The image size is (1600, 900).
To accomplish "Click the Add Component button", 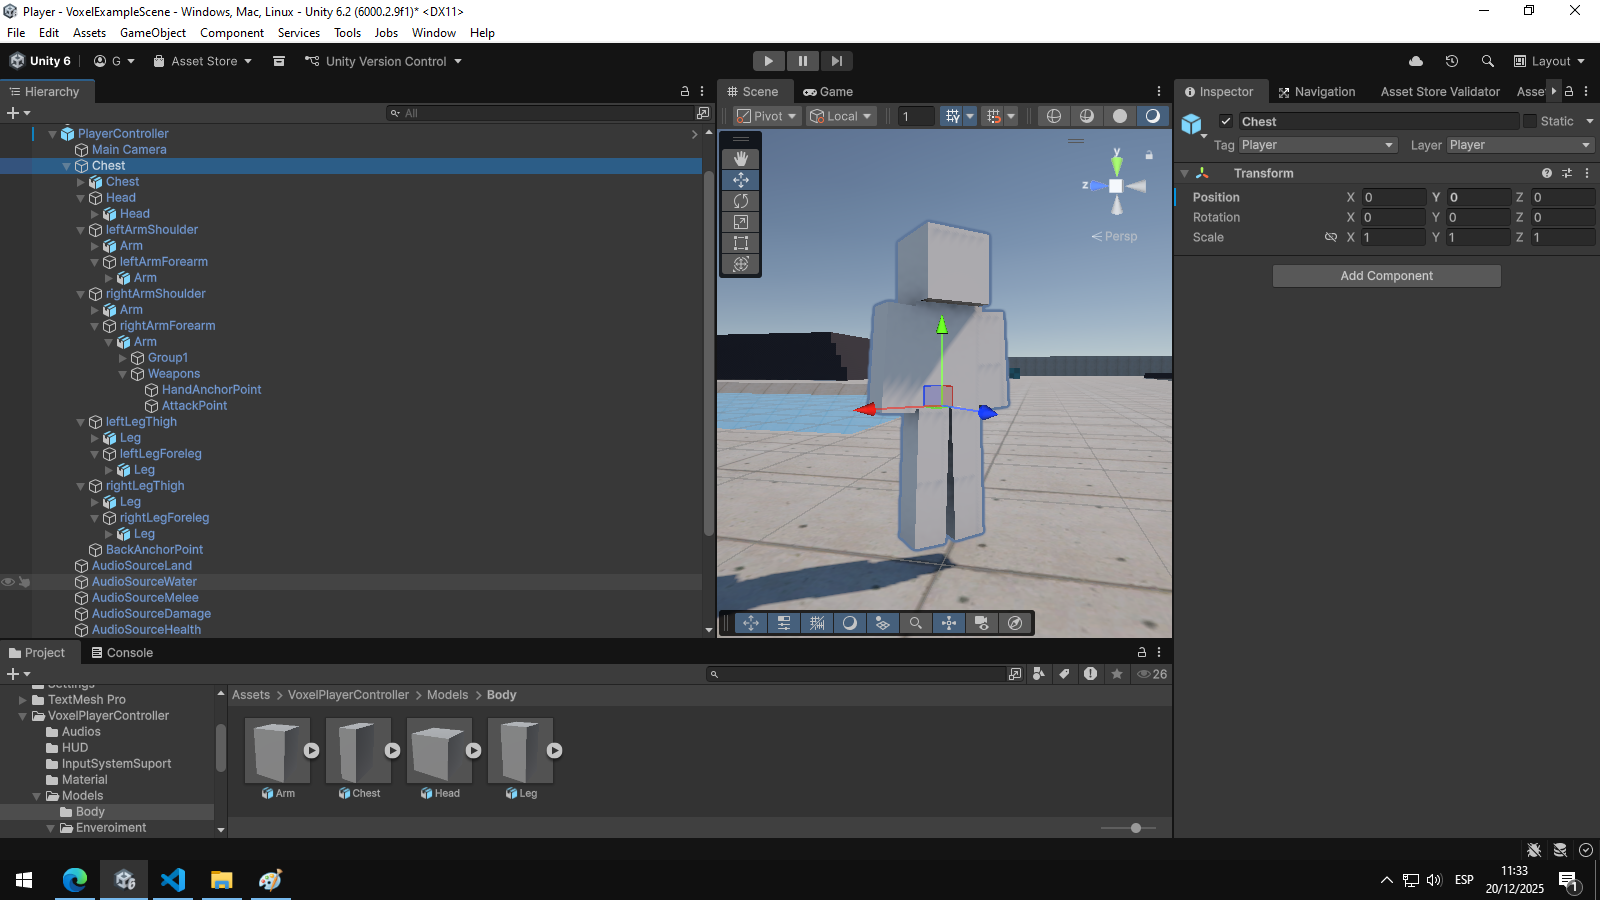I will click(x=1386, y=275).
